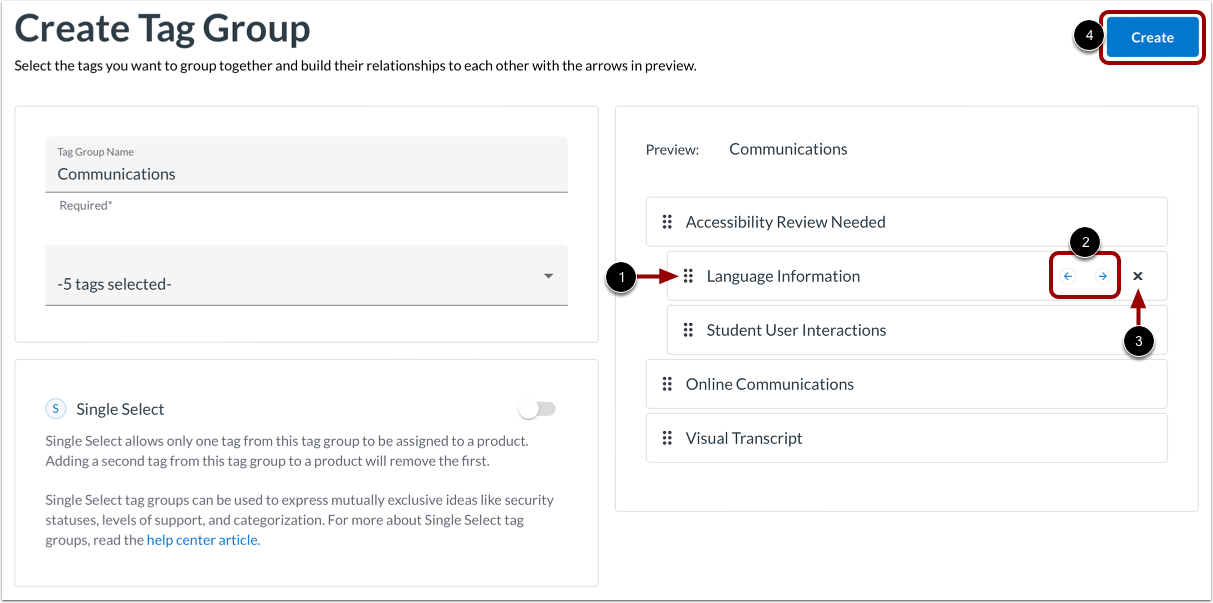
Task: Enable the Single Select toggle
Action: point(537,409)
